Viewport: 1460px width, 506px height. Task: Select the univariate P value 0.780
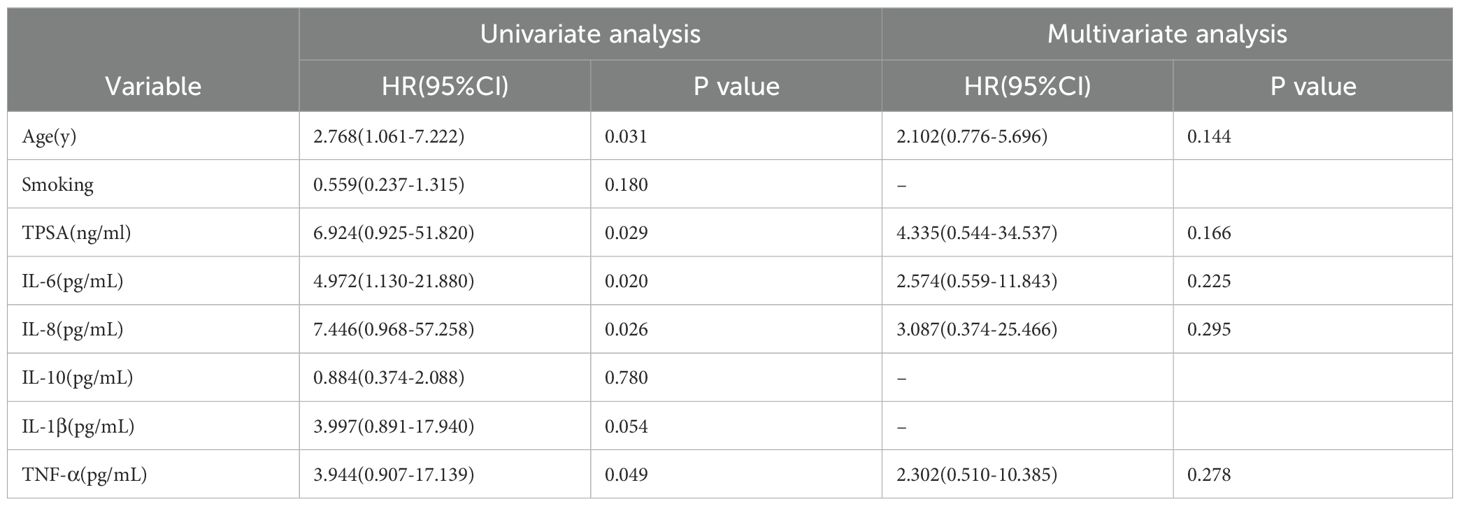pyautogui.click(x=626, y=378)
